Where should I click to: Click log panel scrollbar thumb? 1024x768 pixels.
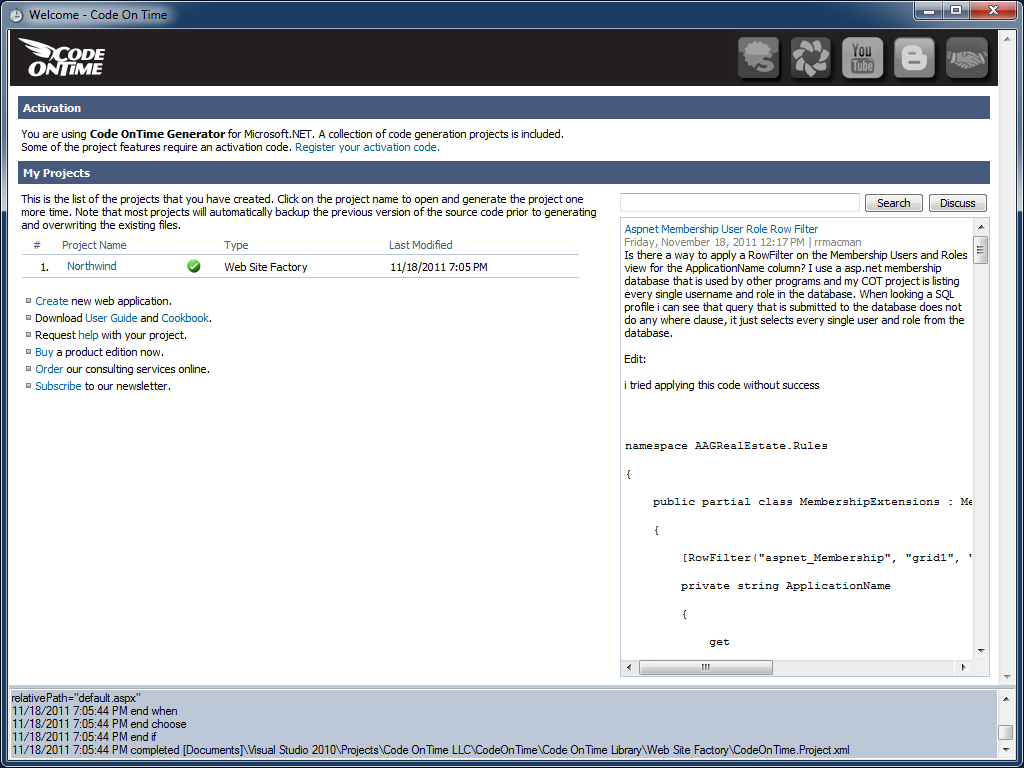click(x=1006, y=732)
